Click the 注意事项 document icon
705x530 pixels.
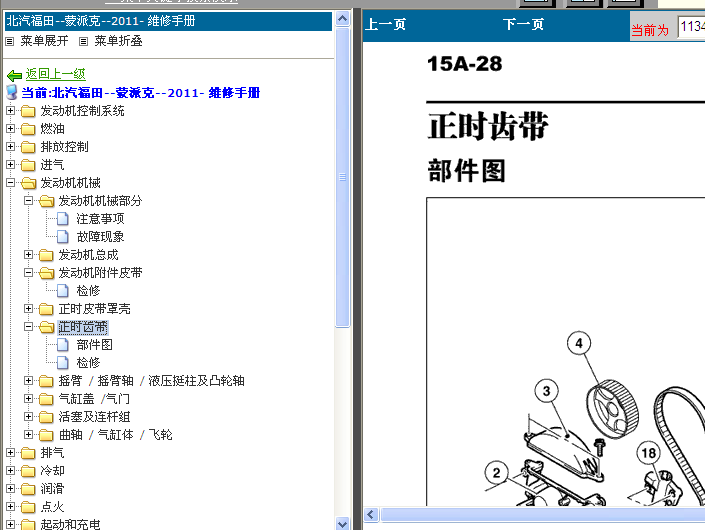(62, 219)
